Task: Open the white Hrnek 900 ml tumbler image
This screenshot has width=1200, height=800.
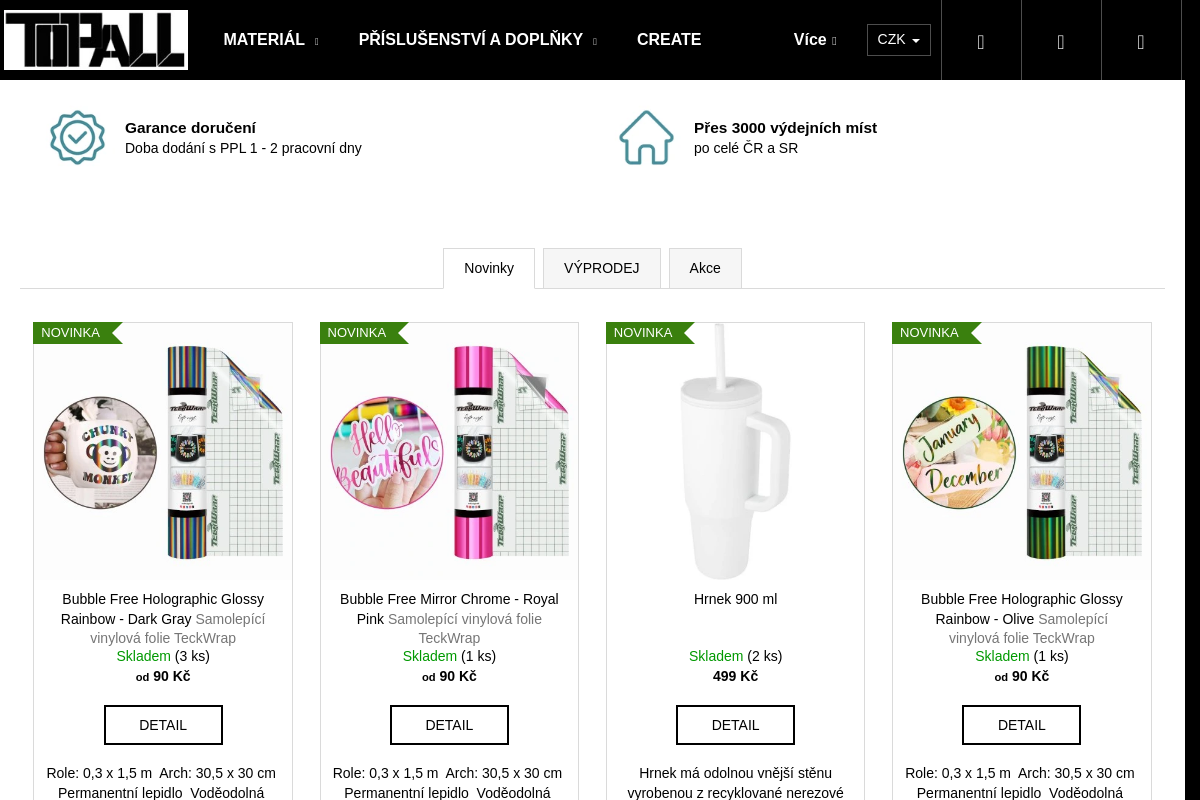Action: (x=735, y=452)
